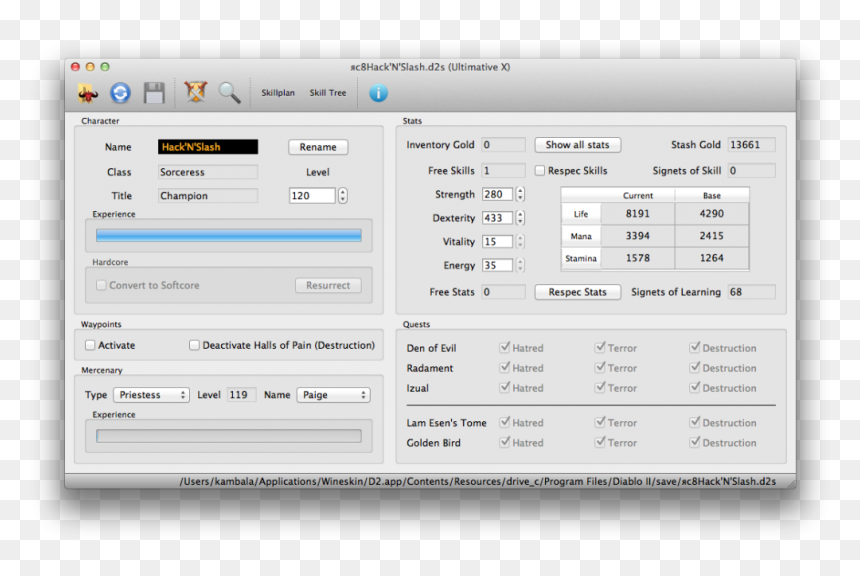
Task: Click Stash Gold field showing 13661
Action: coord(751,145)
